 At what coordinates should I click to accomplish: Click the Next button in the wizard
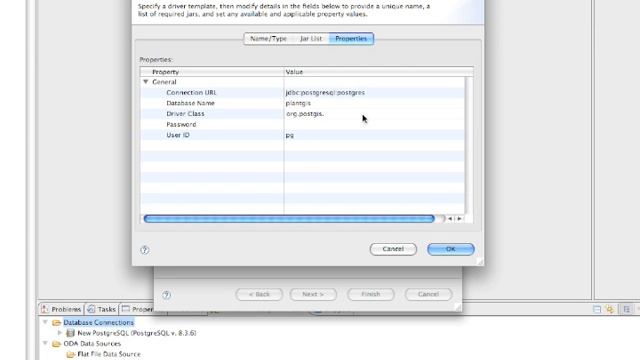(x=313, y=294)
